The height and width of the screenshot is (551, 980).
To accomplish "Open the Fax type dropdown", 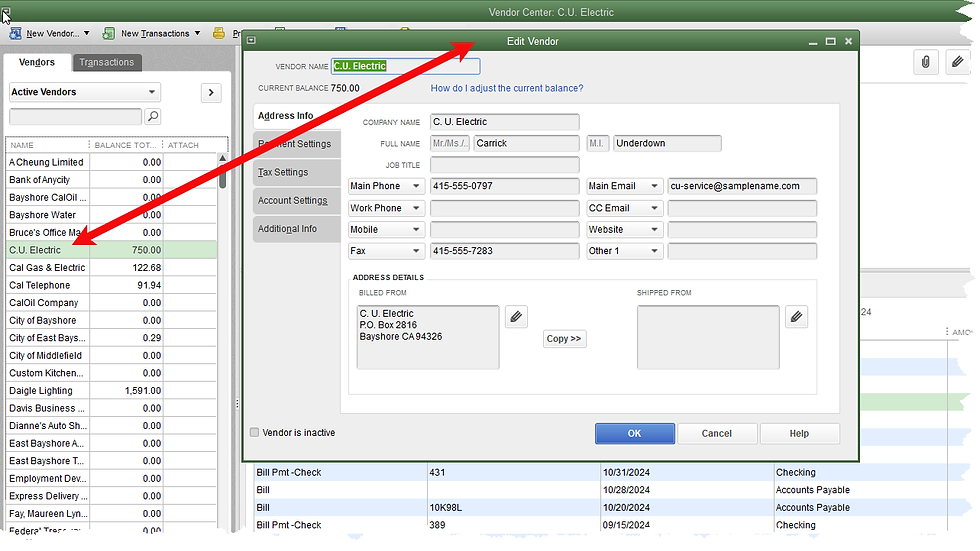I will (x=386, y=251).
